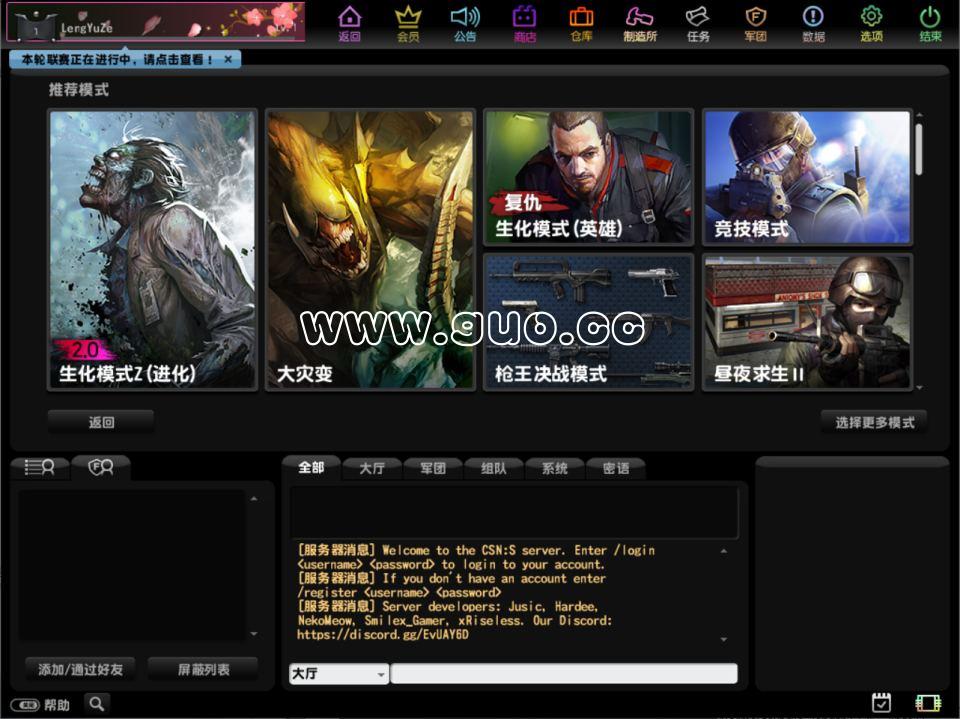The image size is (960, 719).
Task: Click the 返回 home icon in top bar
Action: coord(350,24)
